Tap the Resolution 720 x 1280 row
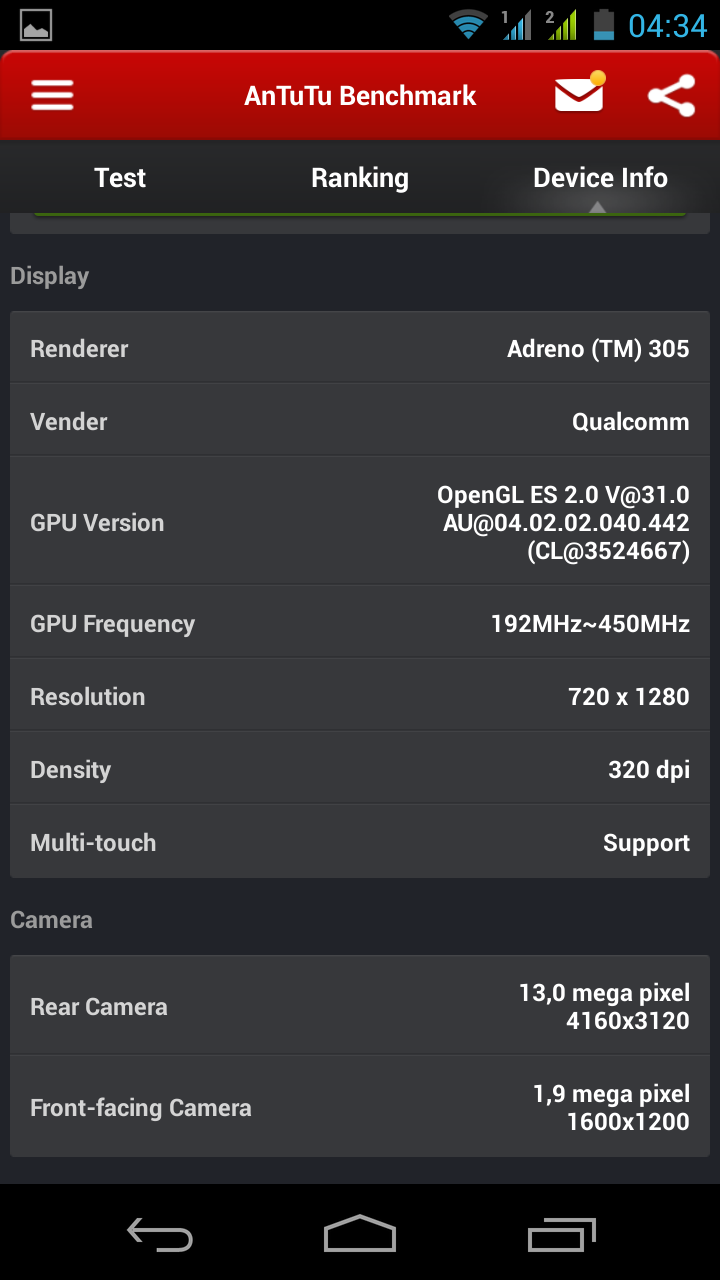Screen dimensions: 720x1280 360,697
